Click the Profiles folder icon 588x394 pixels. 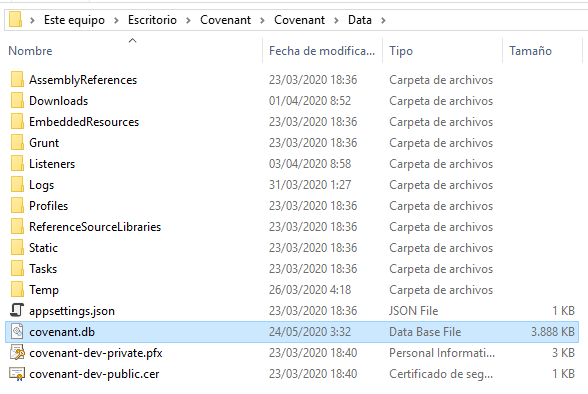click(x=17, y=205)
